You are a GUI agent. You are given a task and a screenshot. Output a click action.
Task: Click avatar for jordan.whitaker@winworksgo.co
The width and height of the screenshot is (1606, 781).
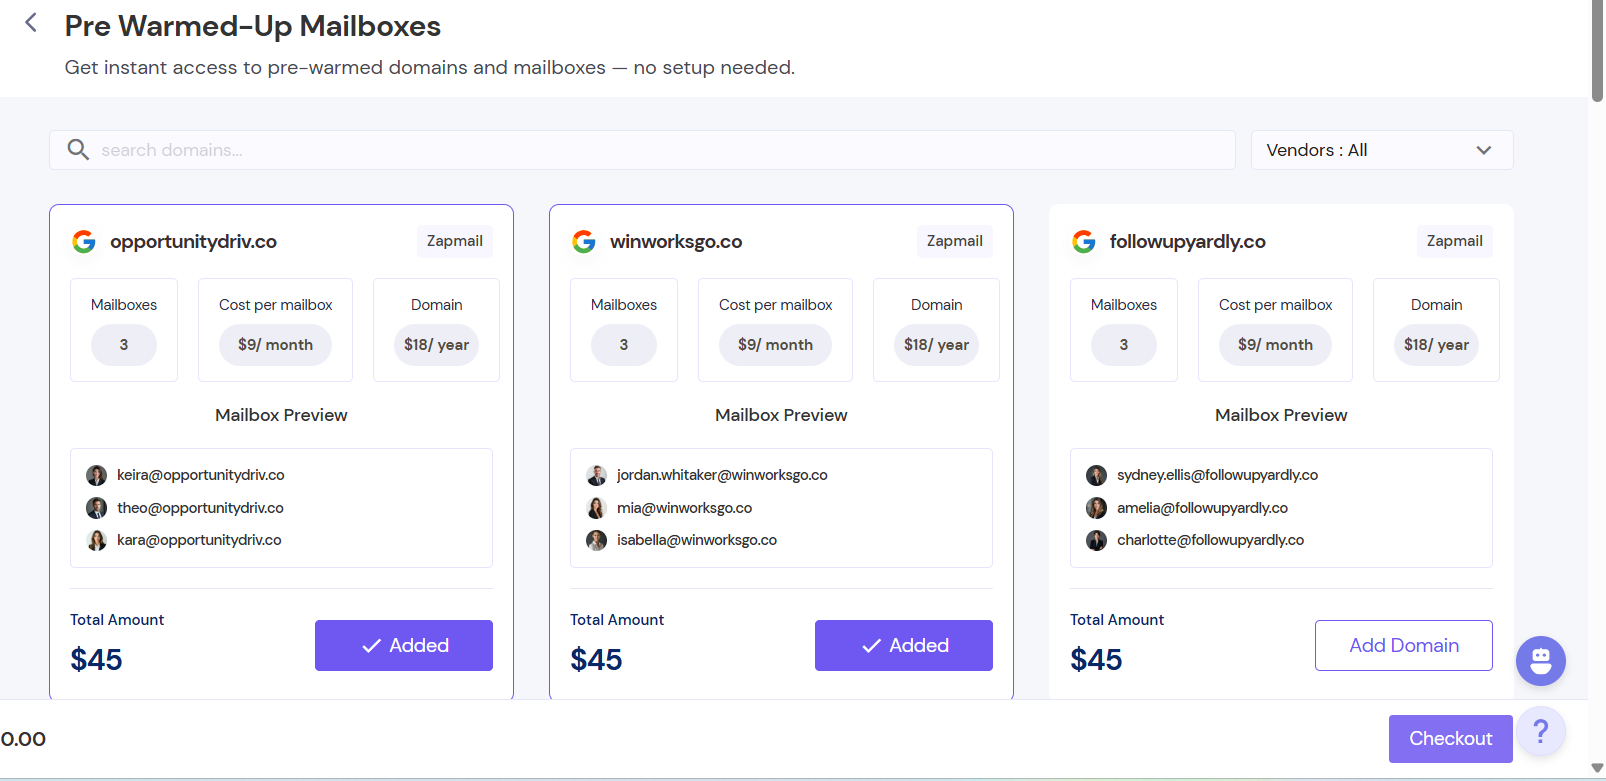[x=597, y=475]
